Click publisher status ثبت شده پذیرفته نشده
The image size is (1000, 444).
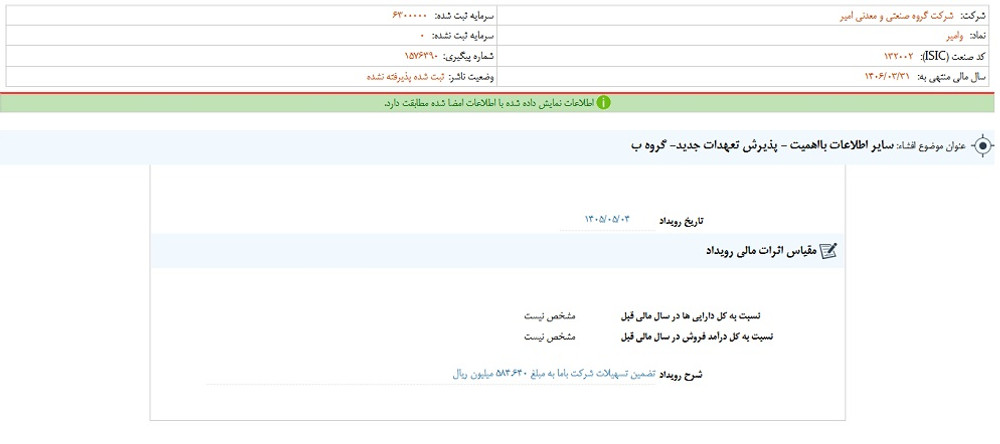pyautogui.click(x=405, y=77)
